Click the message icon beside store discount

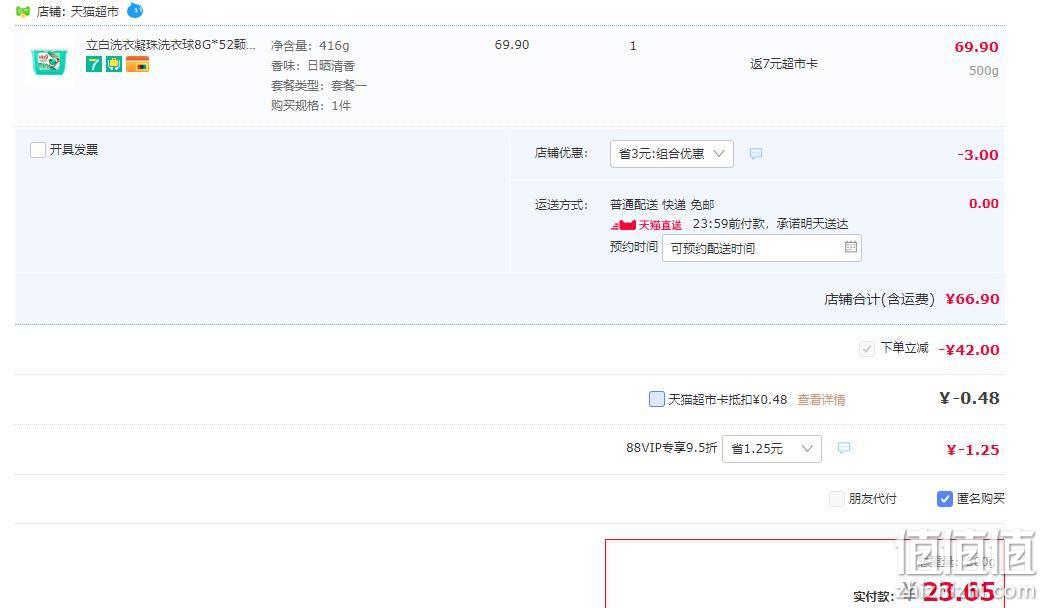756,154
